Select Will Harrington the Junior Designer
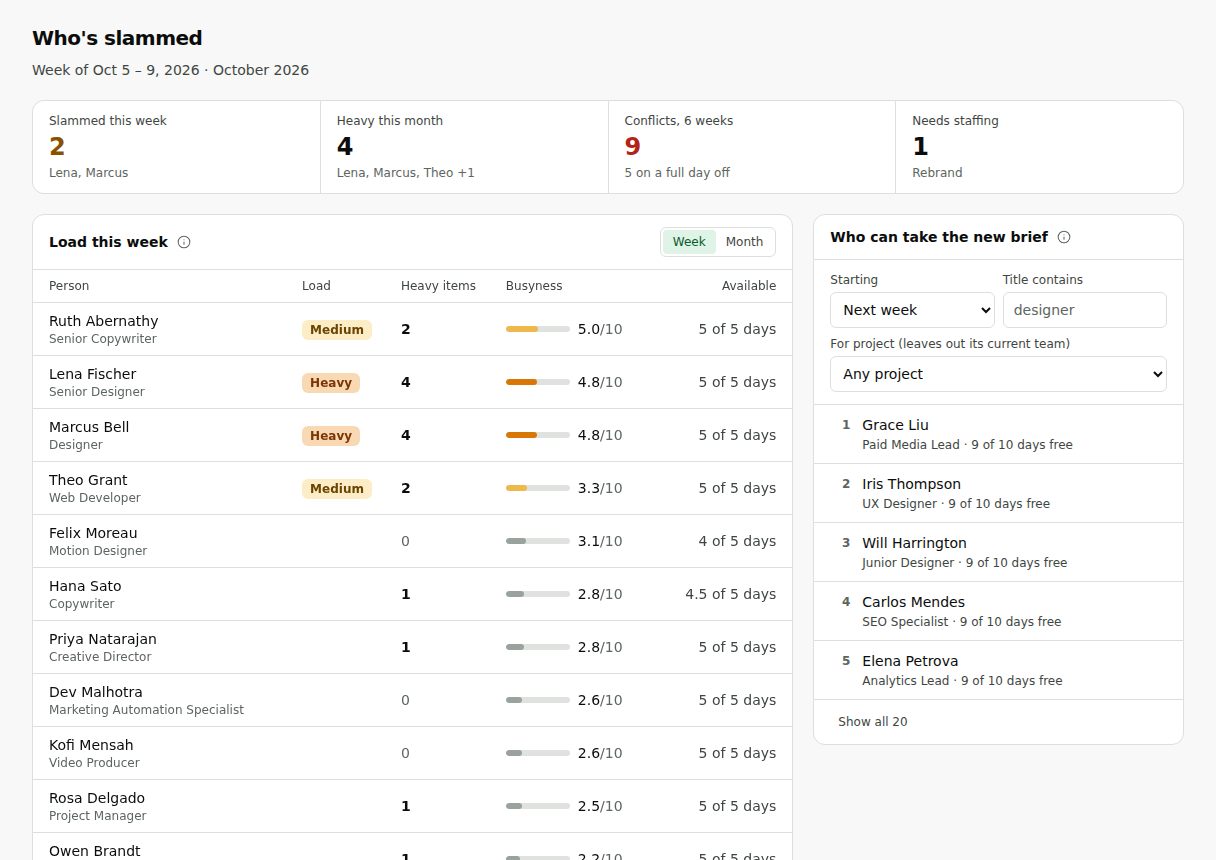 click(x=998, y=552)
